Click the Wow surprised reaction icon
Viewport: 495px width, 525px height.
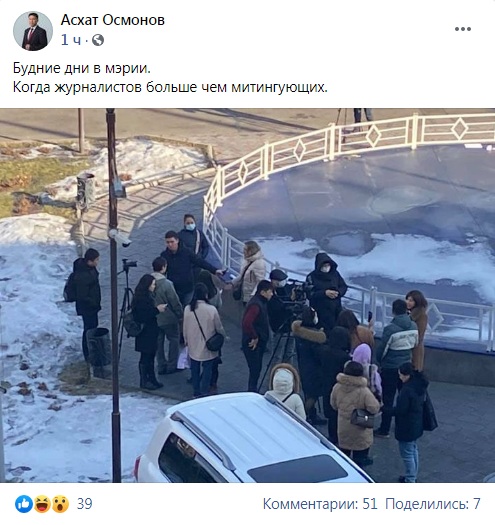click(x=60, y=504)
